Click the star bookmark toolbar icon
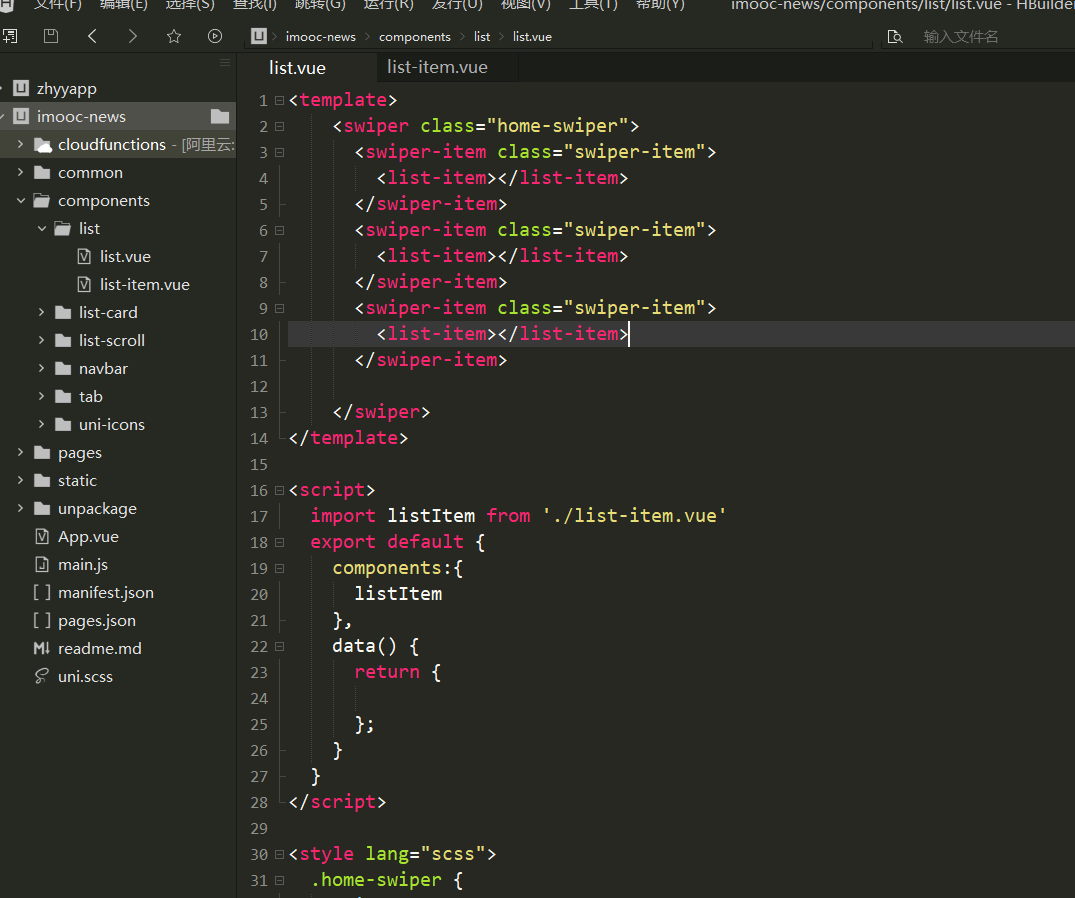The image size is (1075, 898). point(174,36)
